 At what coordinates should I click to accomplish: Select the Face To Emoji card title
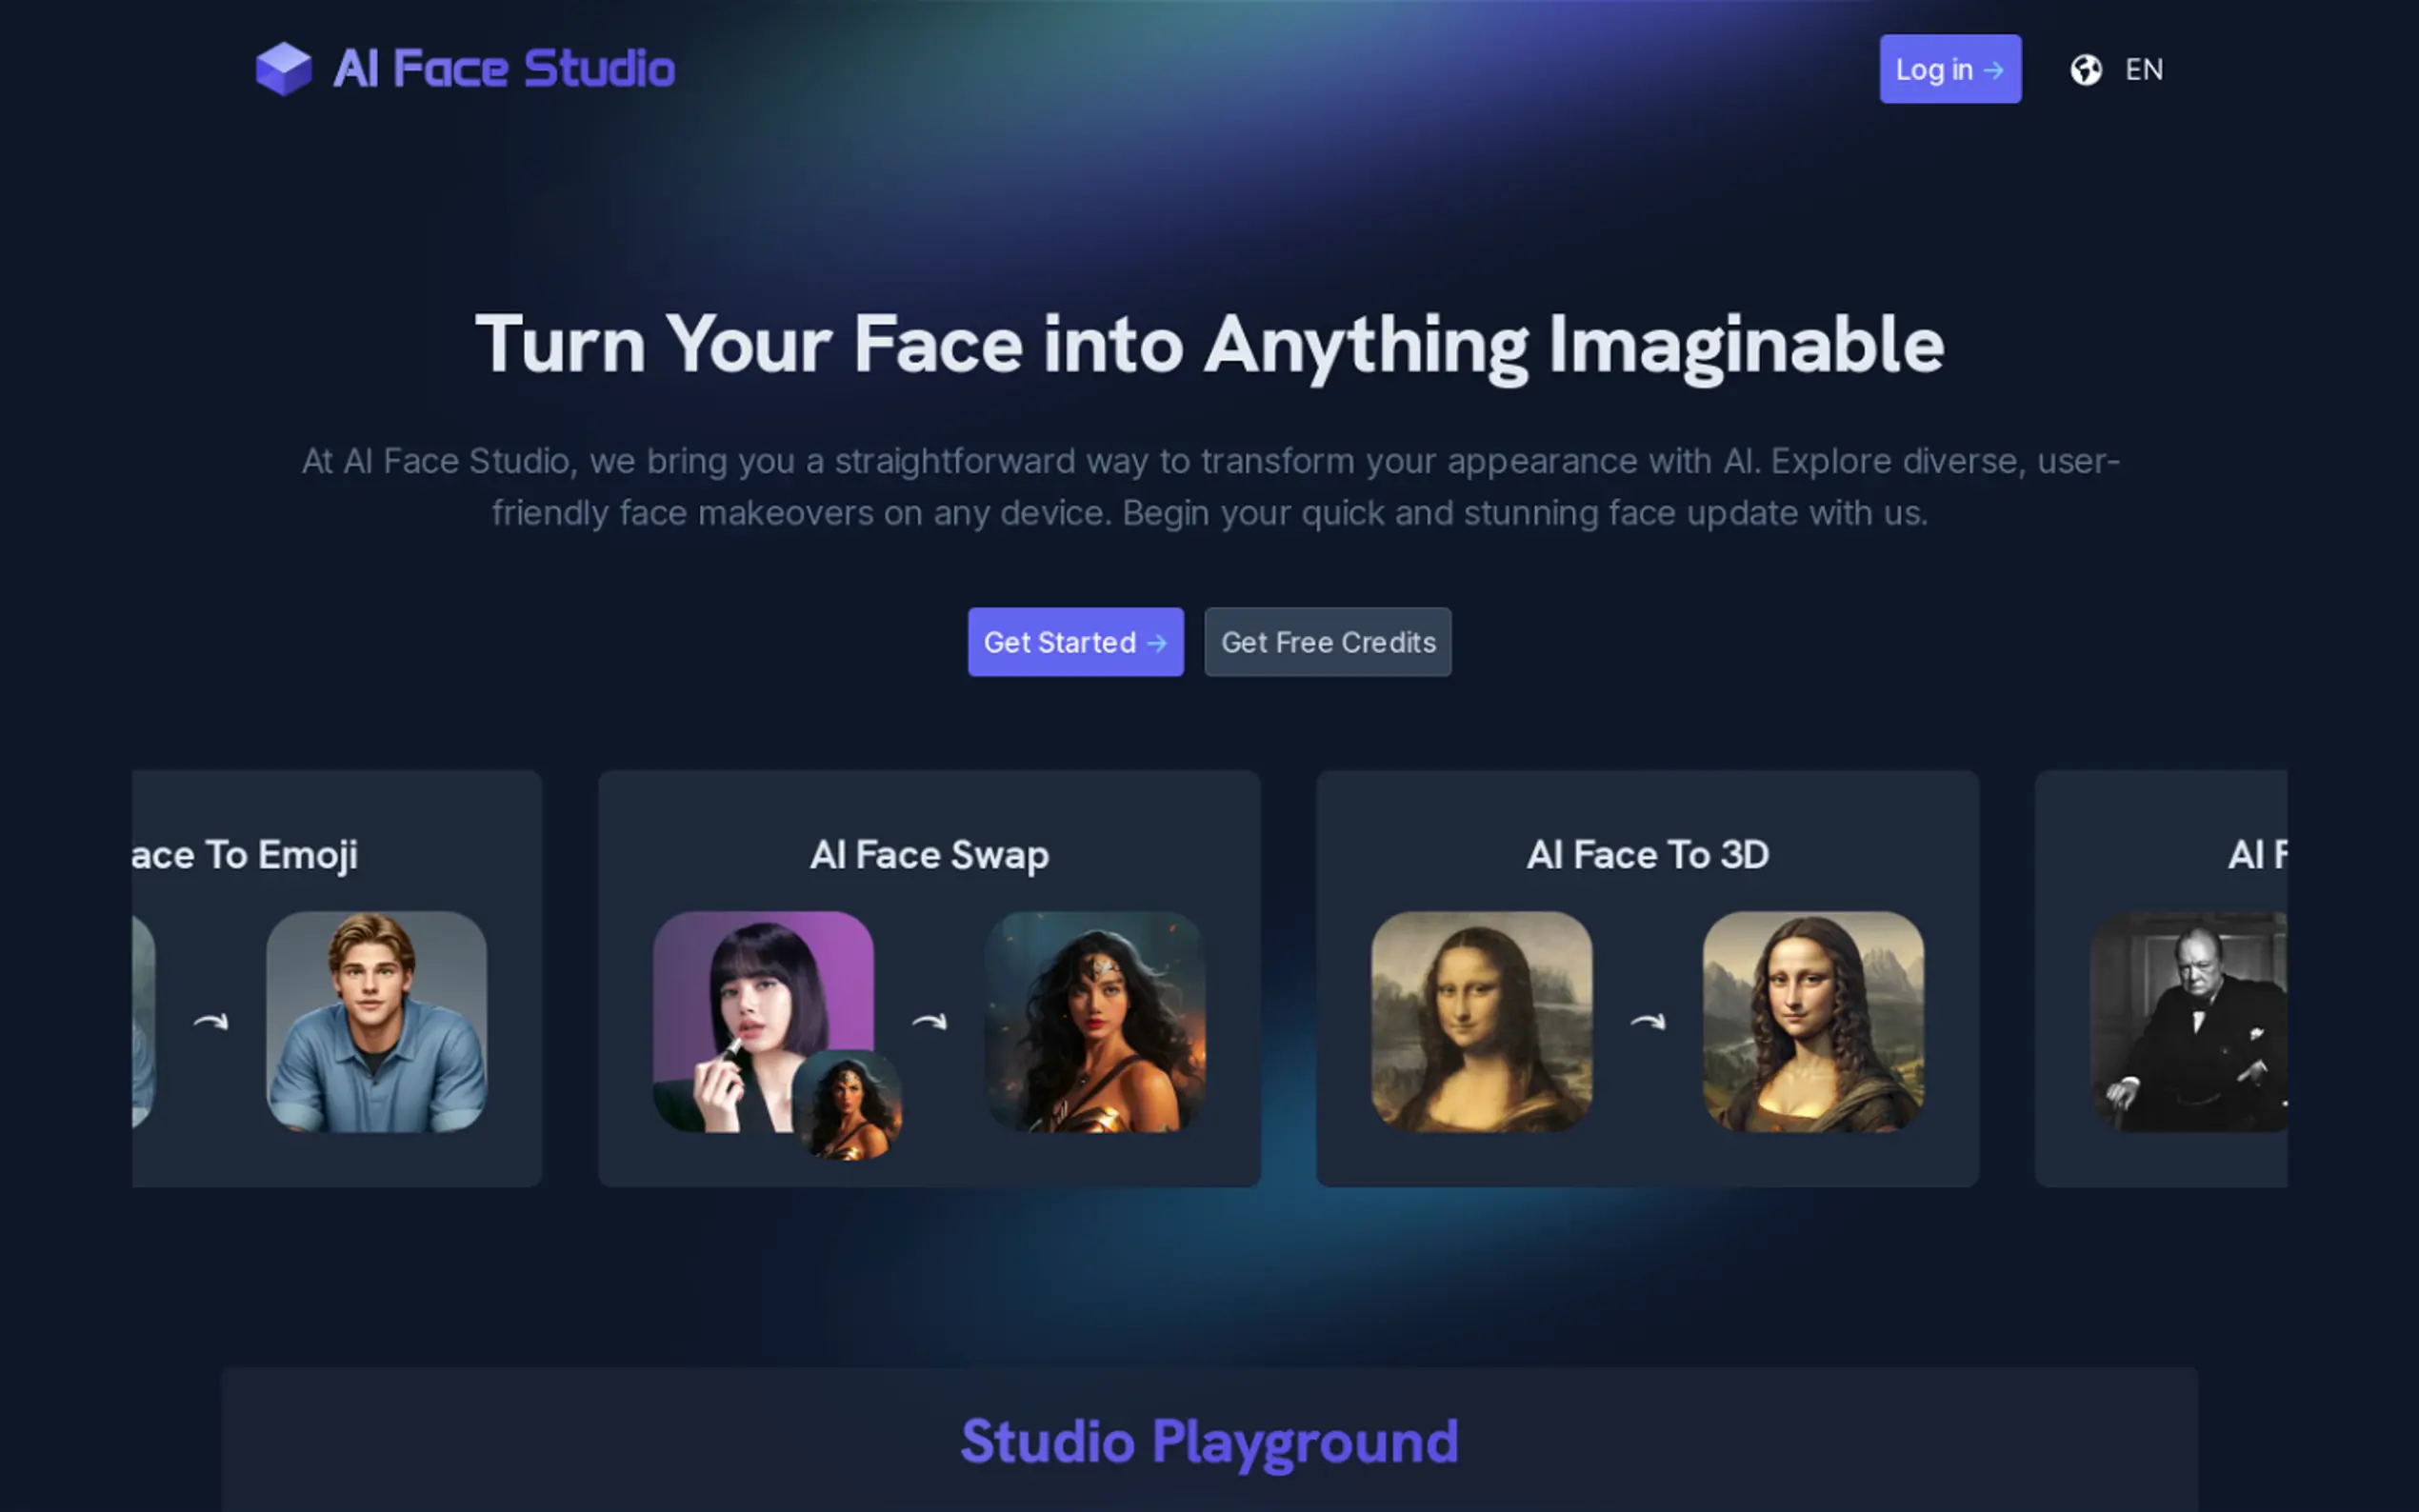pos(245,855)
